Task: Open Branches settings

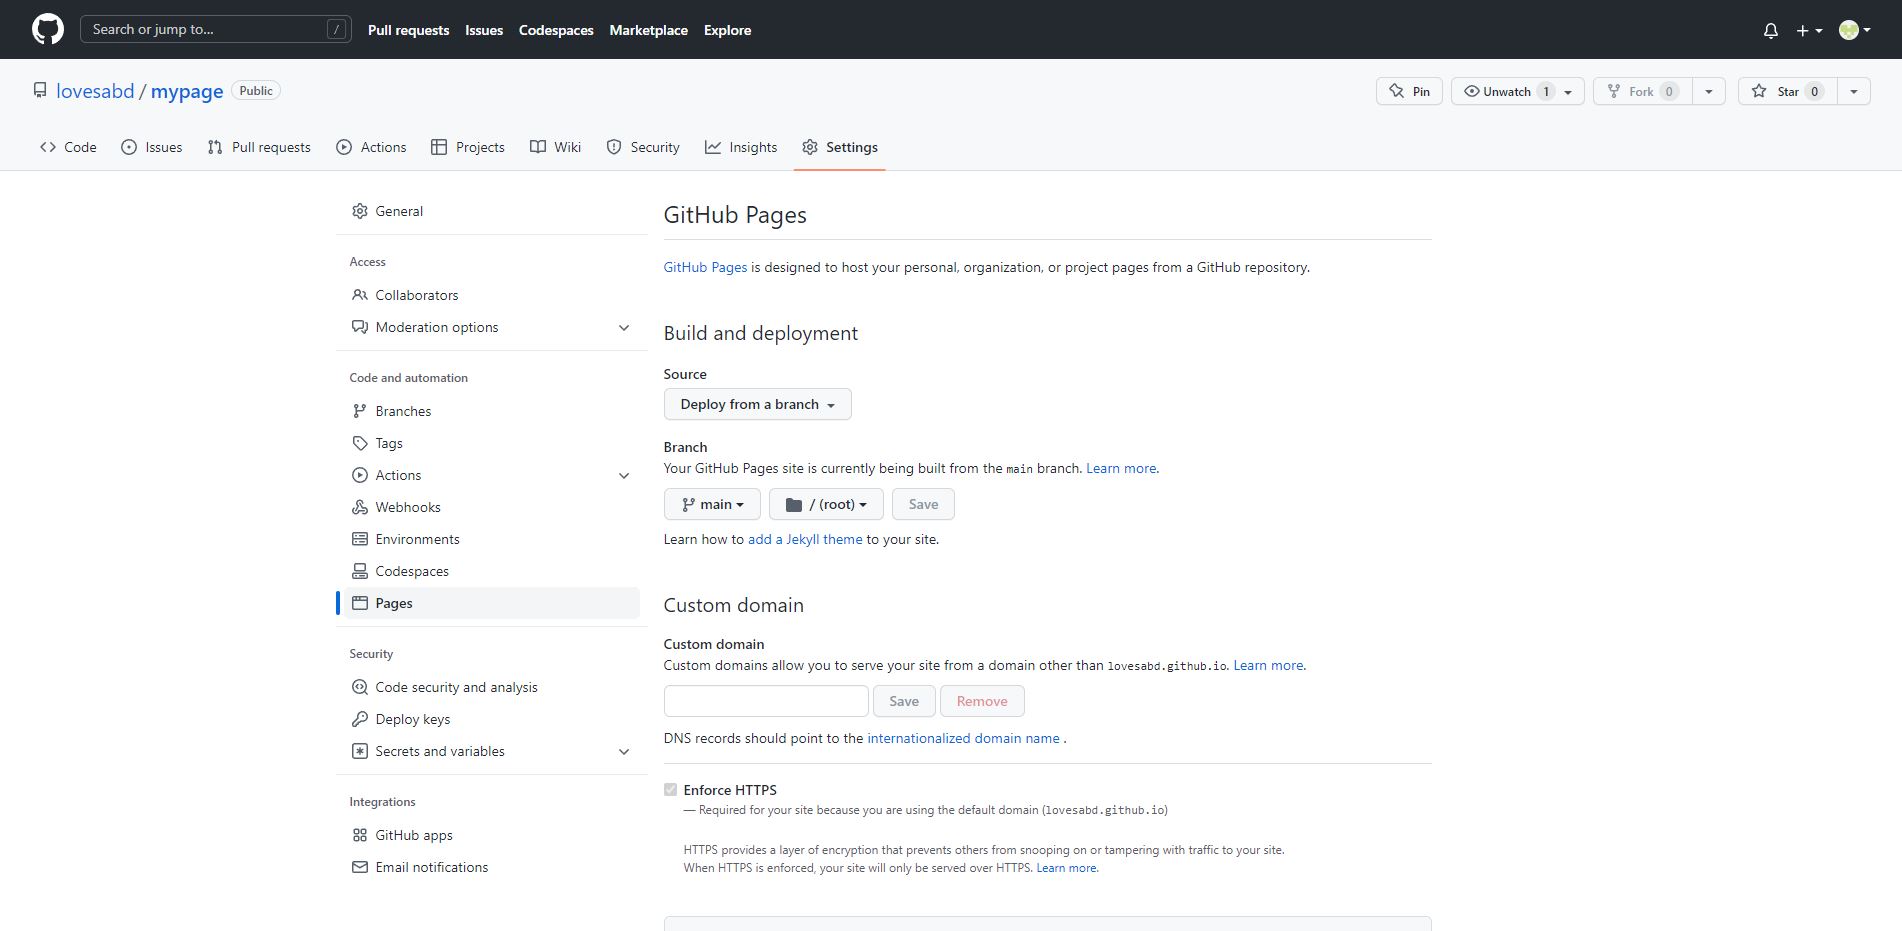Action: pos(492,411)
